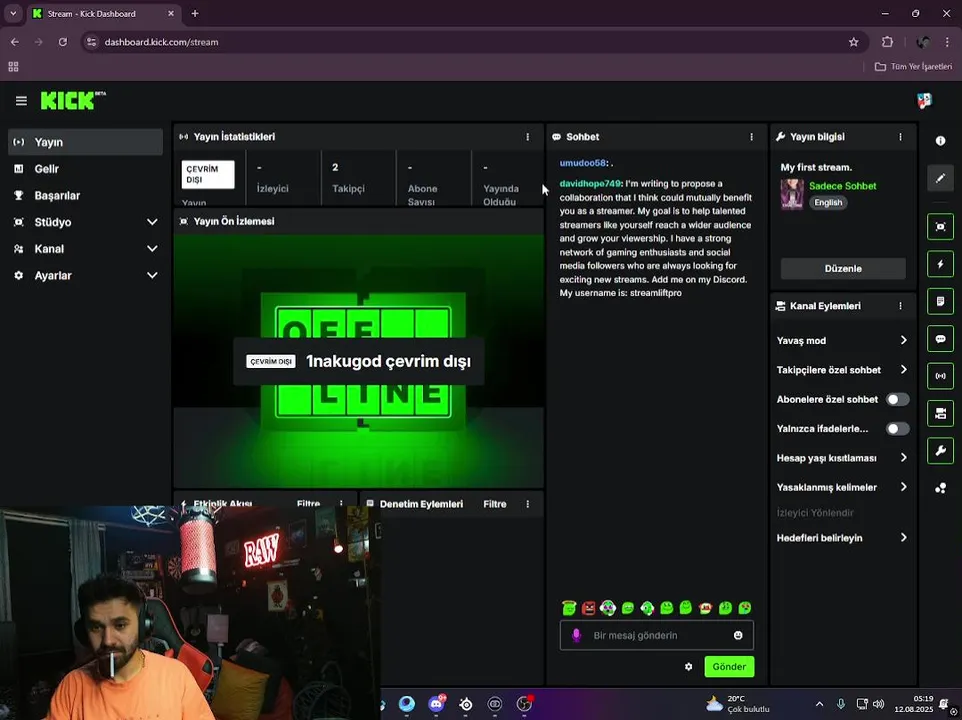Open a new browser tab
The image size is (962, 720).
[x=194, y=13]
